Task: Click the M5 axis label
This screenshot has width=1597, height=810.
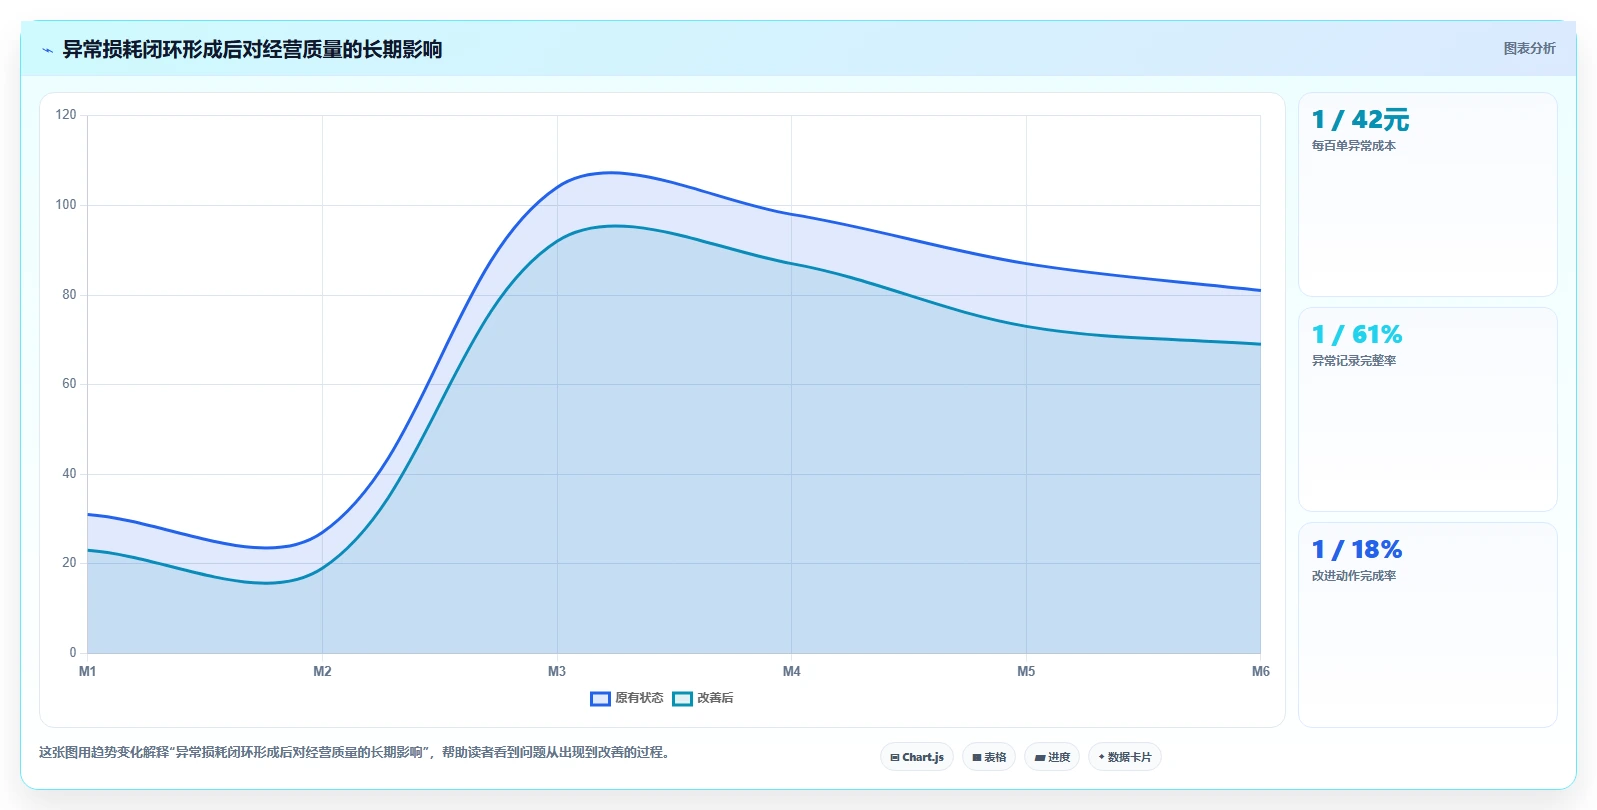Action: click(x=1026, y=671)
